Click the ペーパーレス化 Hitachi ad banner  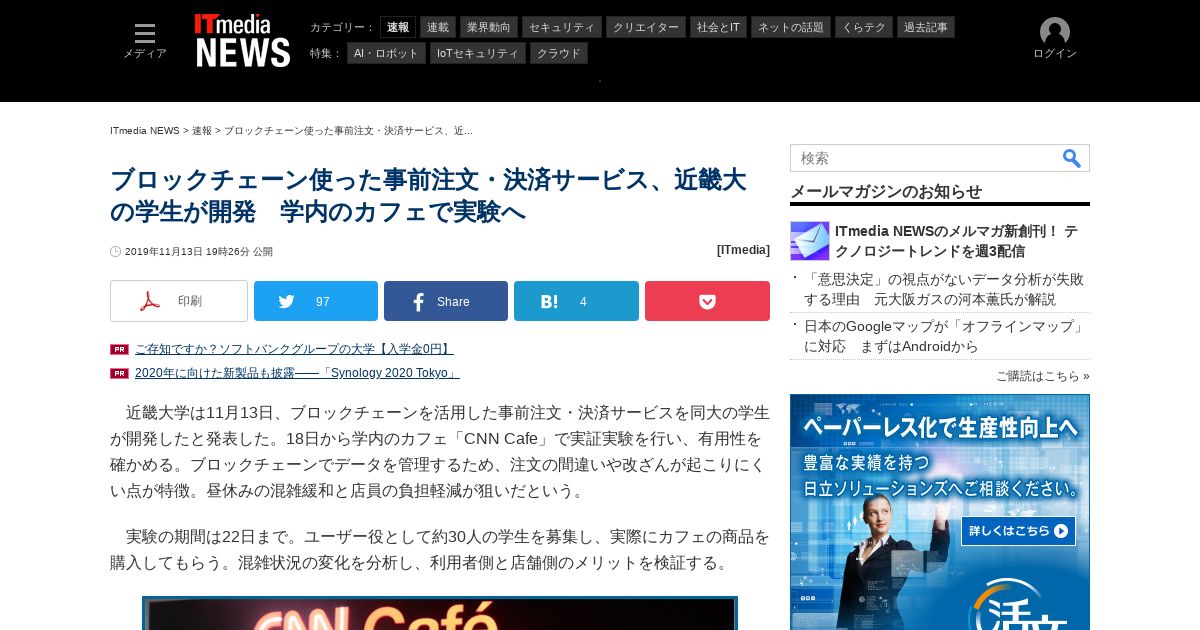[940, 512]
